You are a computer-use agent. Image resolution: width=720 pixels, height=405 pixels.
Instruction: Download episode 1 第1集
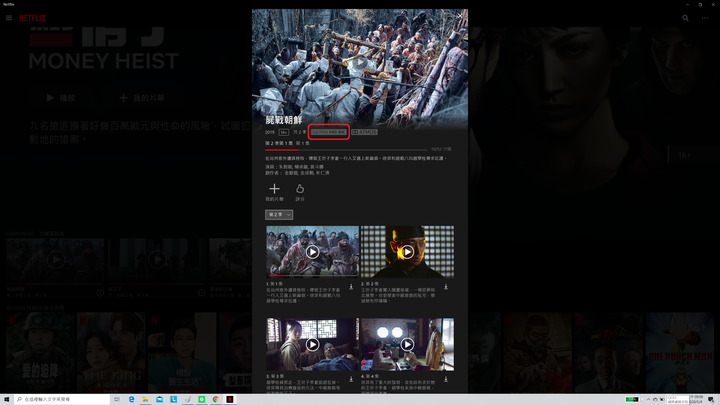point(351,287)
